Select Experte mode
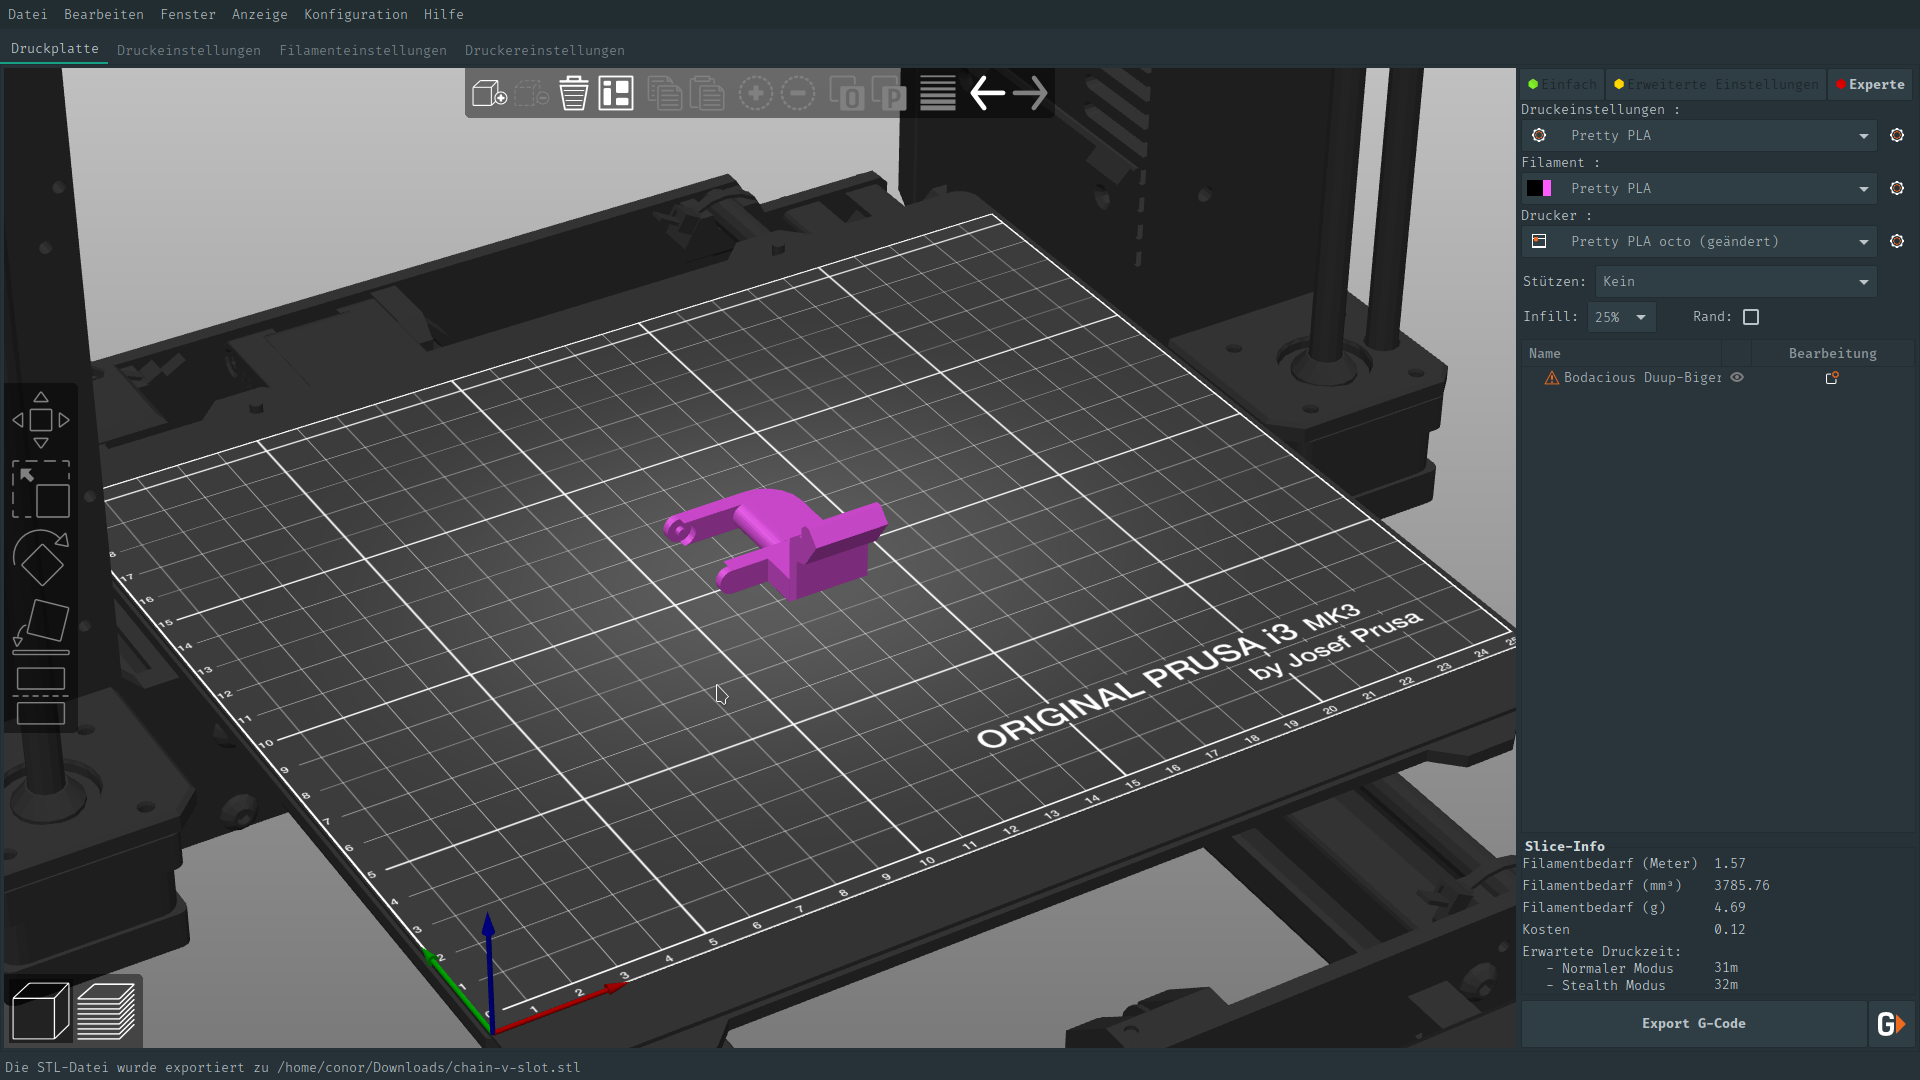Screen dimensions: 1920x1080 point(1870,85)
